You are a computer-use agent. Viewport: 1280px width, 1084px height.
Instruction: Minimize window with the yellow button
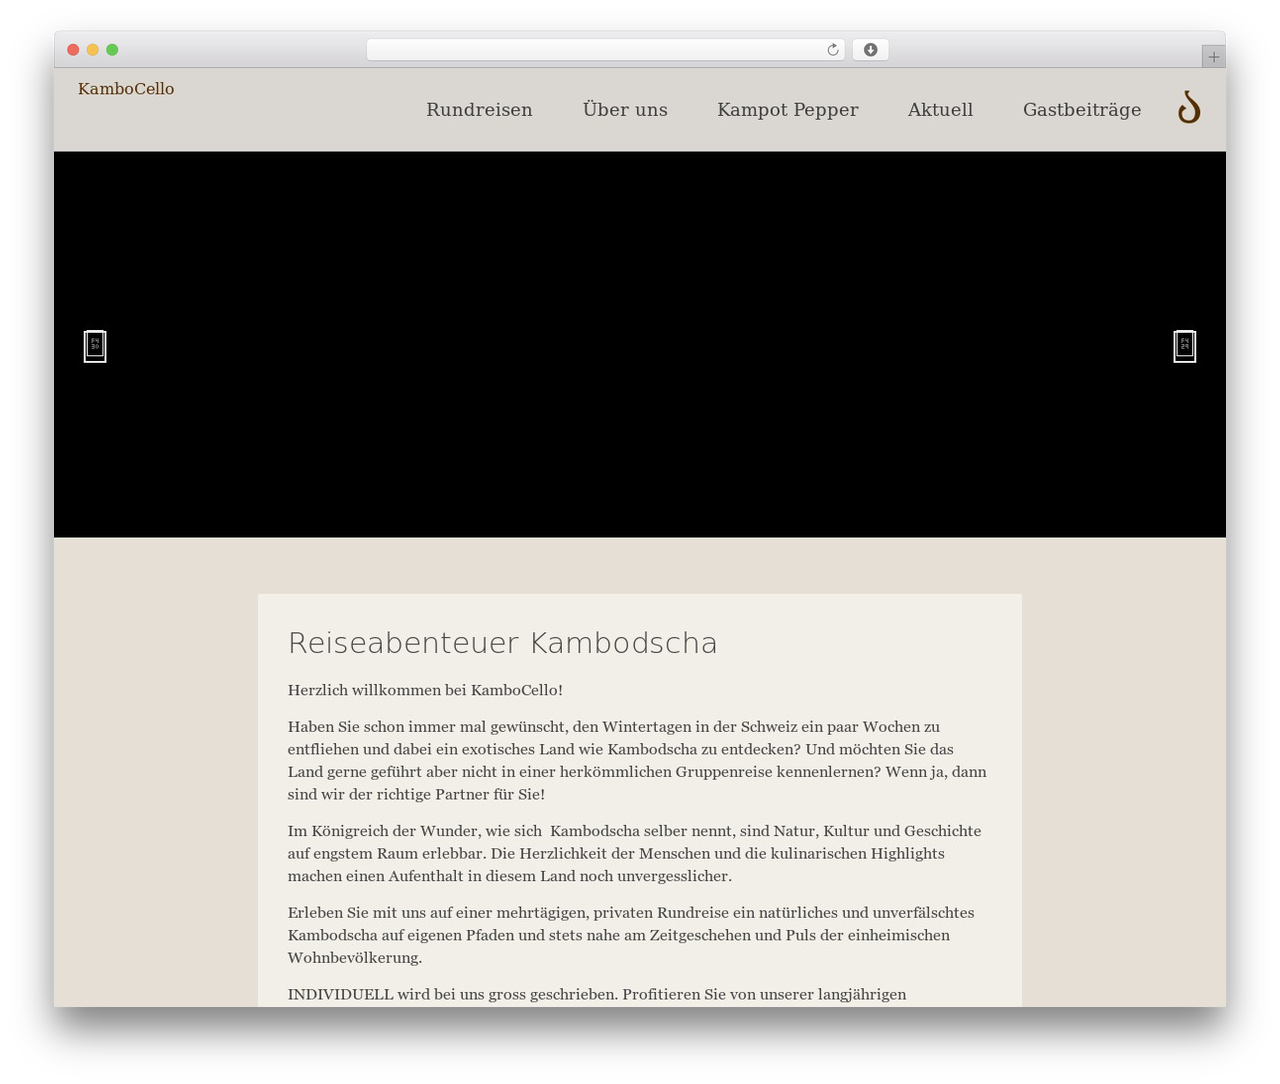click(x=93, y=50)
